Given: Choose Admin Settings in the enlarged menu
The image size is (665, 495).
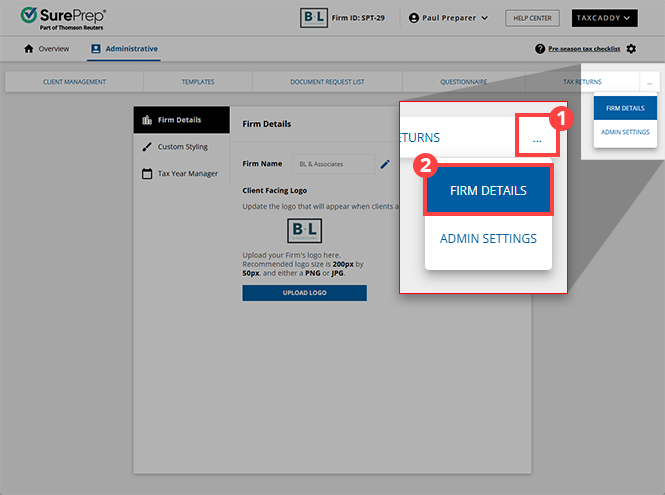Looking at the screenshot, I should (488, 239).
